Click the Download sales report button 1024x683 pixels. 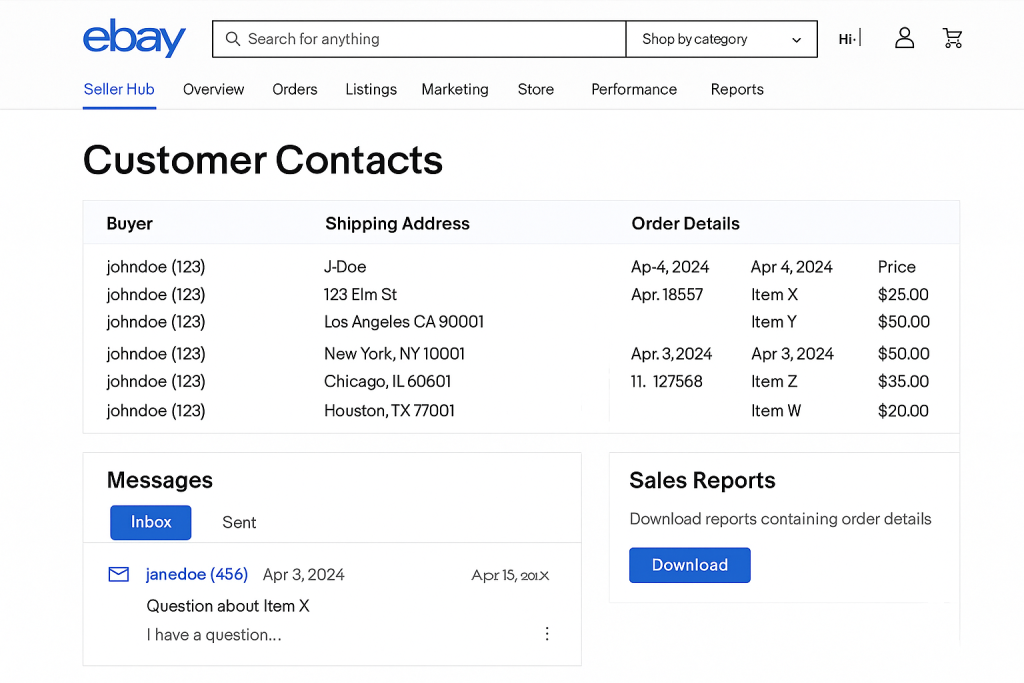(690, 565)
